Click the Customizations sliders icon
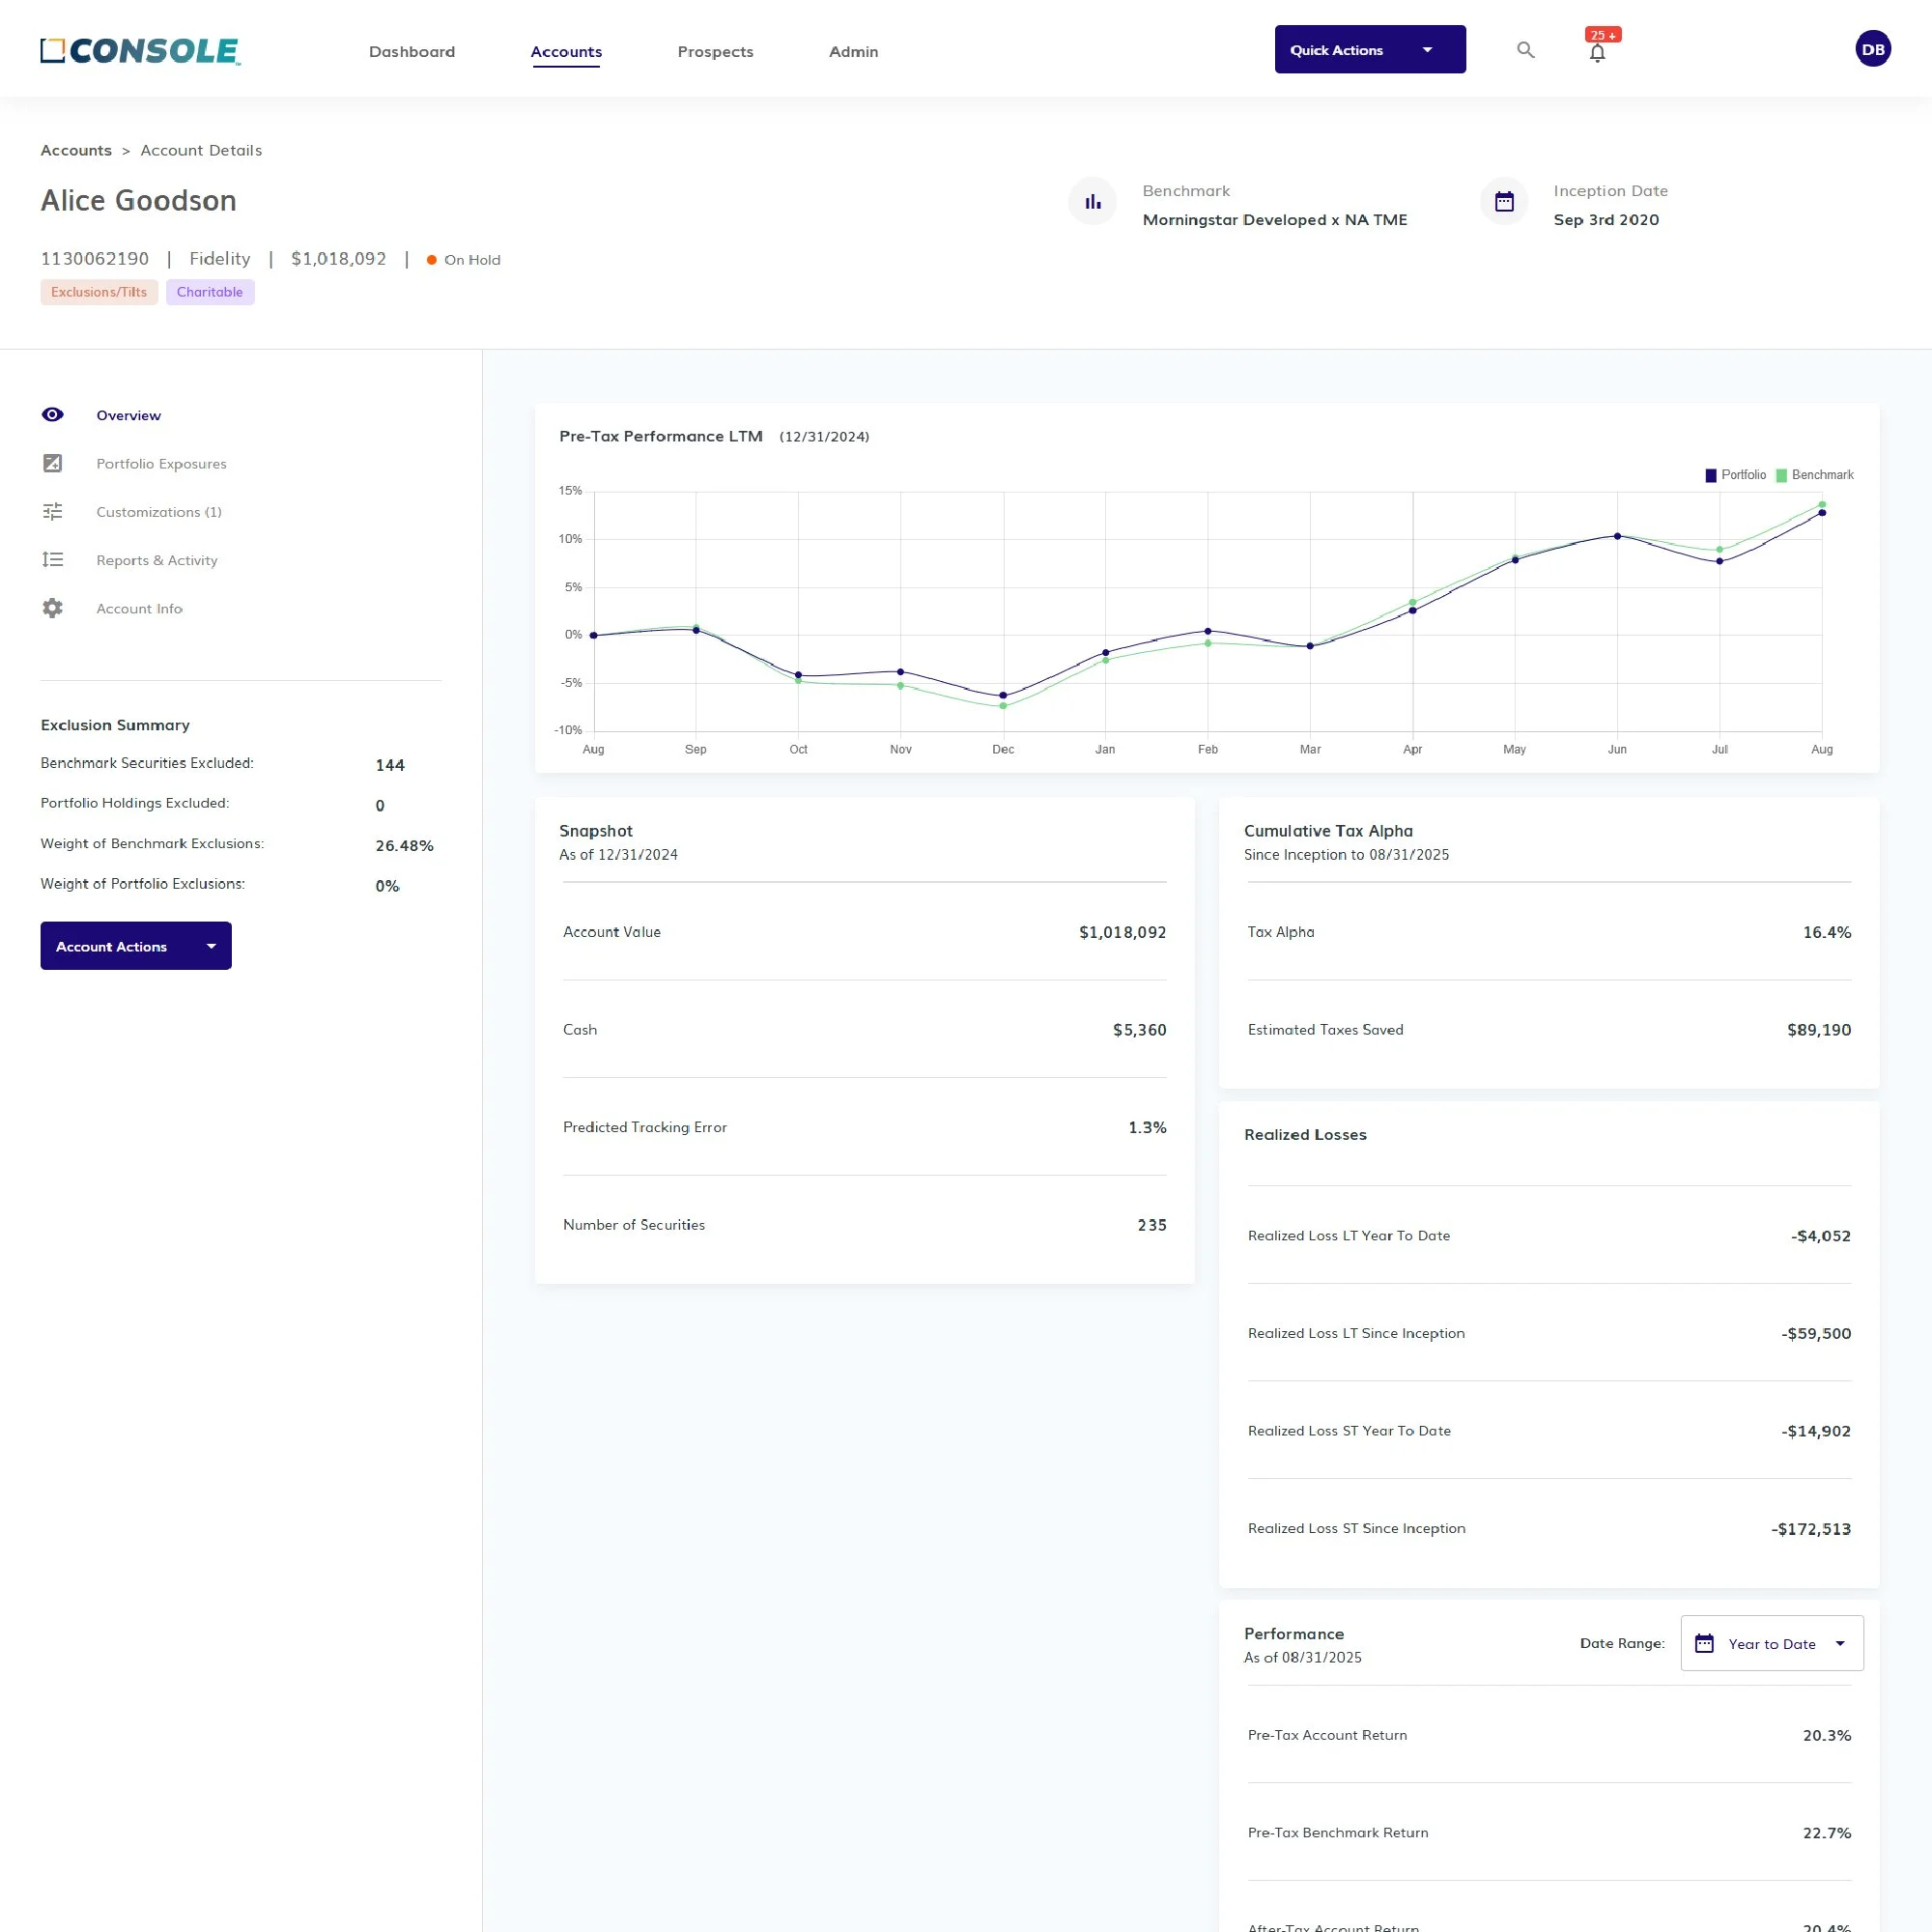This screenshot has height=1932, width=1932. tap(53, 511)
